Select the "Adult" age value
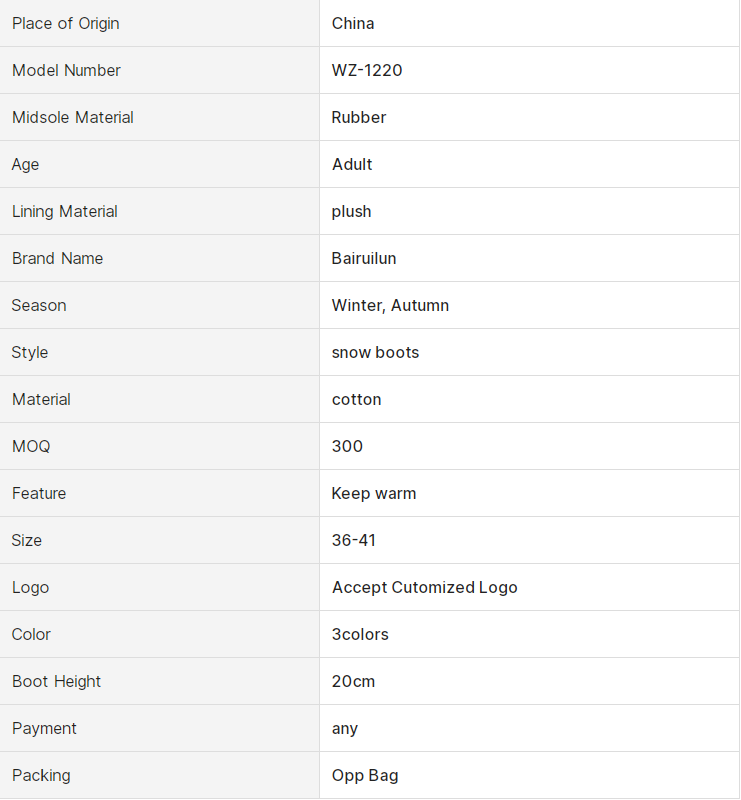The image size is (741, 800). tap(352, 164)
